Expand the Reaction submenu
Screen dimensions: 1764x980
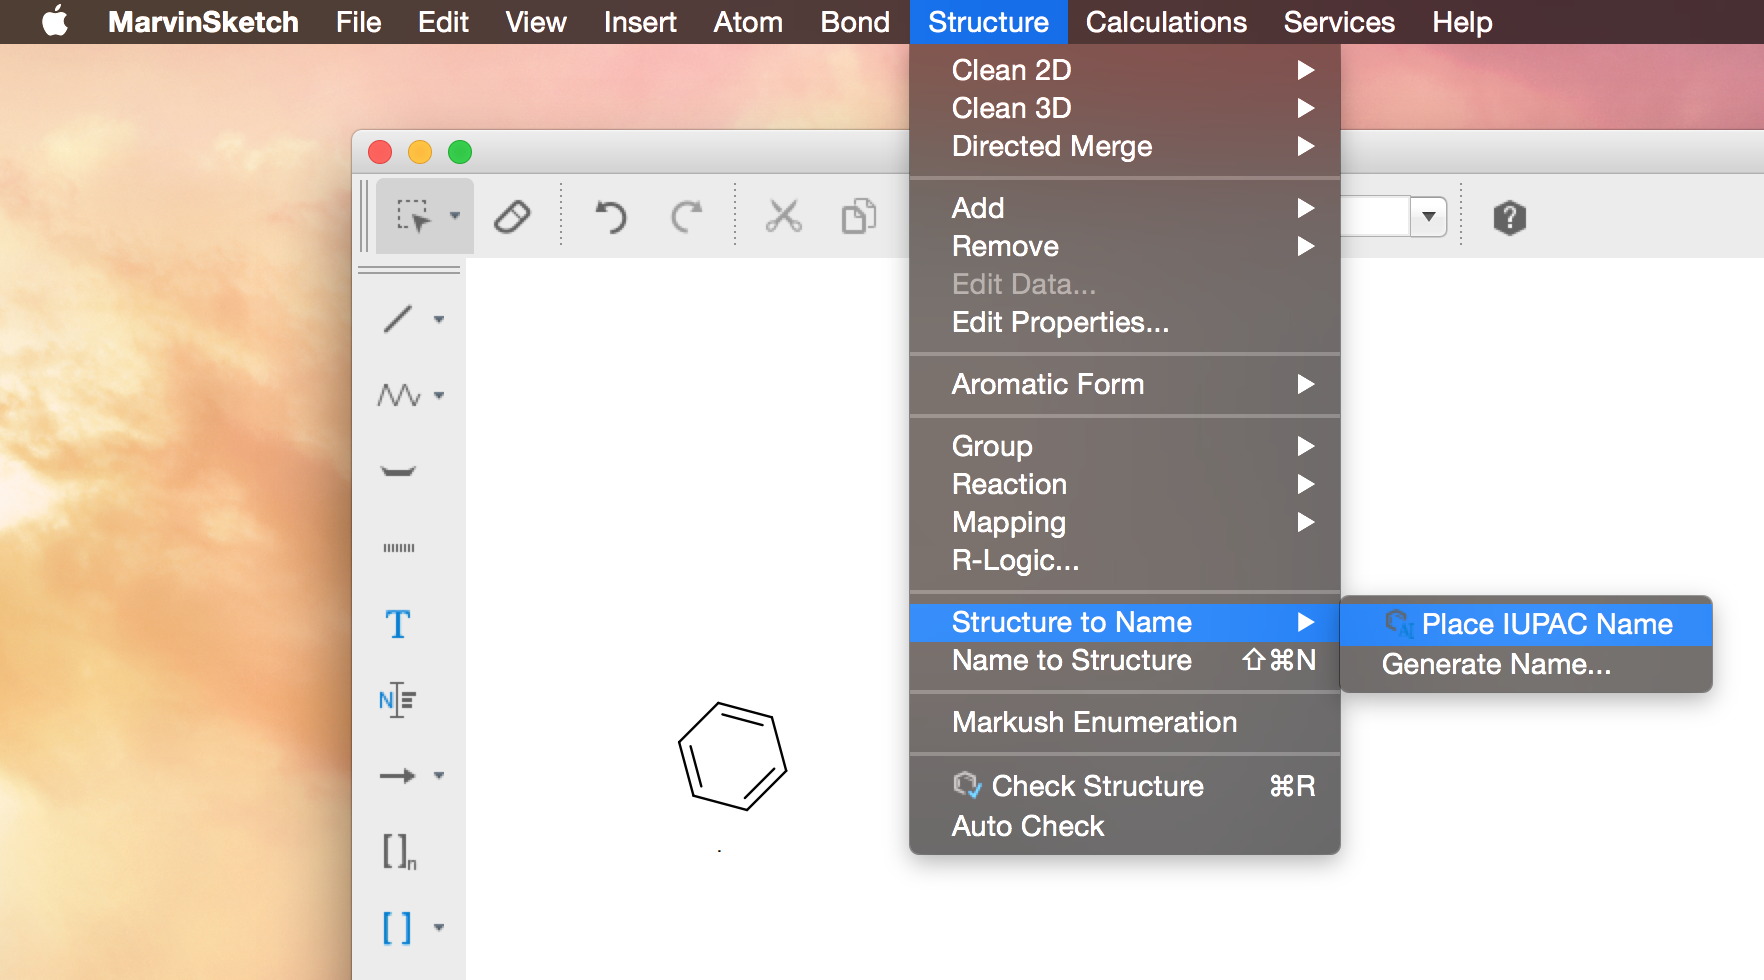(x=1125, y=484)
